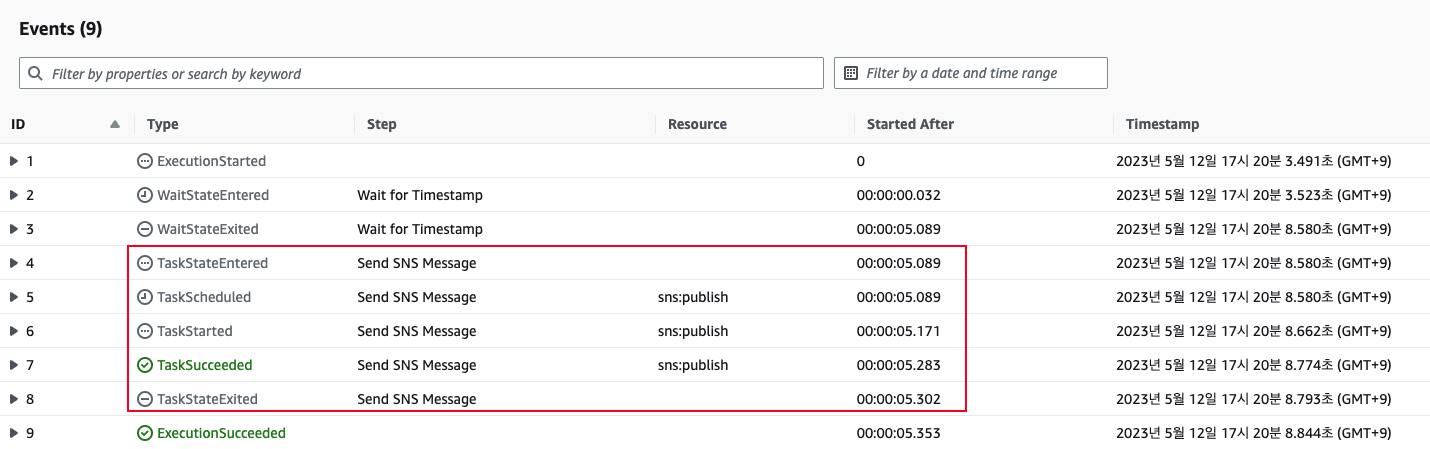Expand event row 7 TaskSucceeded
This screenshot has width=1430, height=449.
click(x=14, y=365)
